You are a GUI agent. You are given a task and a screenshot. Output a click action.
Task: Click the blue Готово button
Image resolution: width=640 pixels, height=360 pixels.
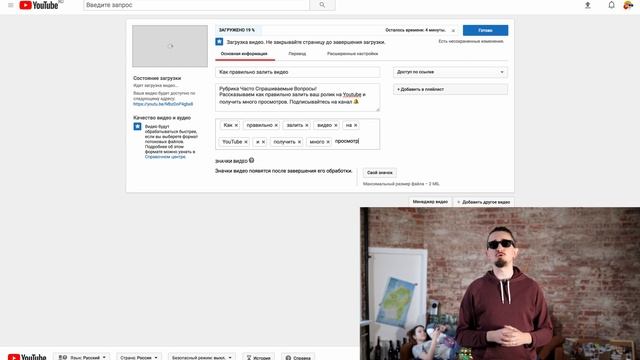485,30
